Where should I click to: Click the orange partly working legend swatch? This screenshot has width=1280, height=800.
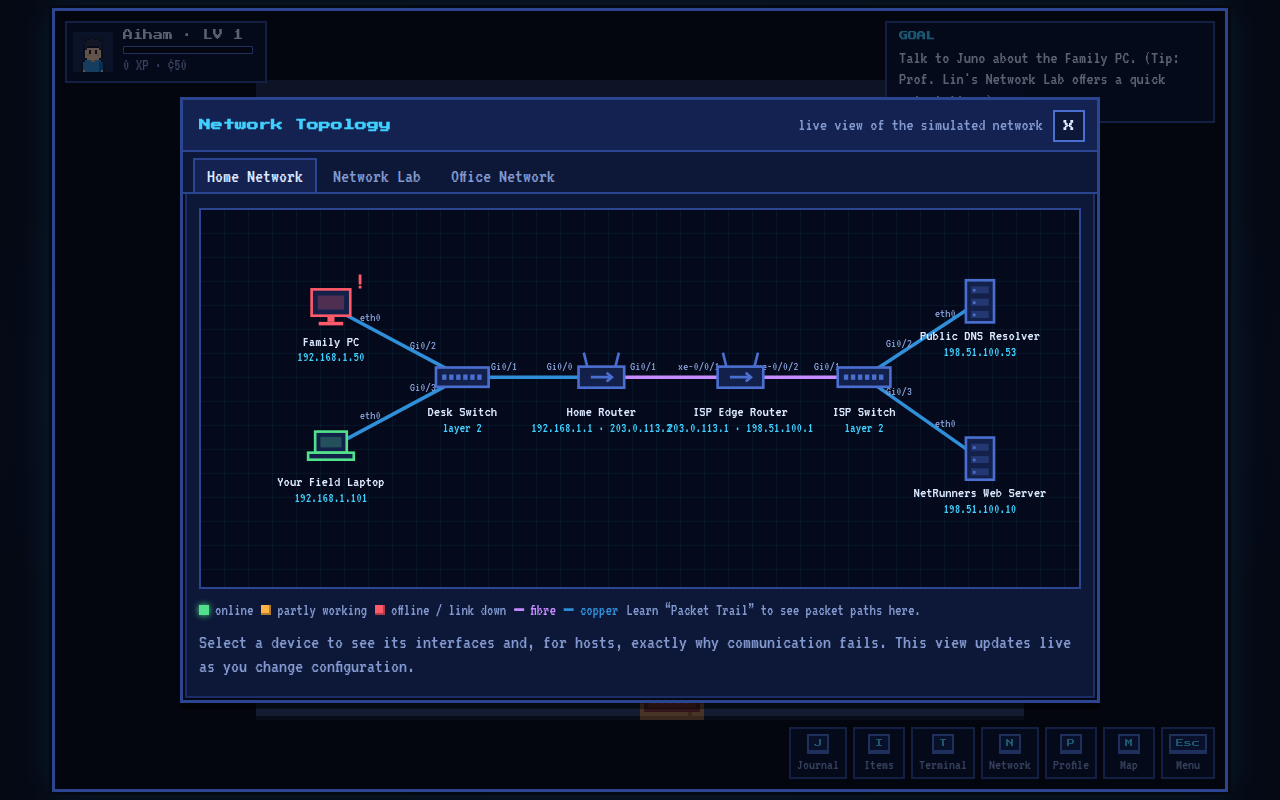(266, 610)
